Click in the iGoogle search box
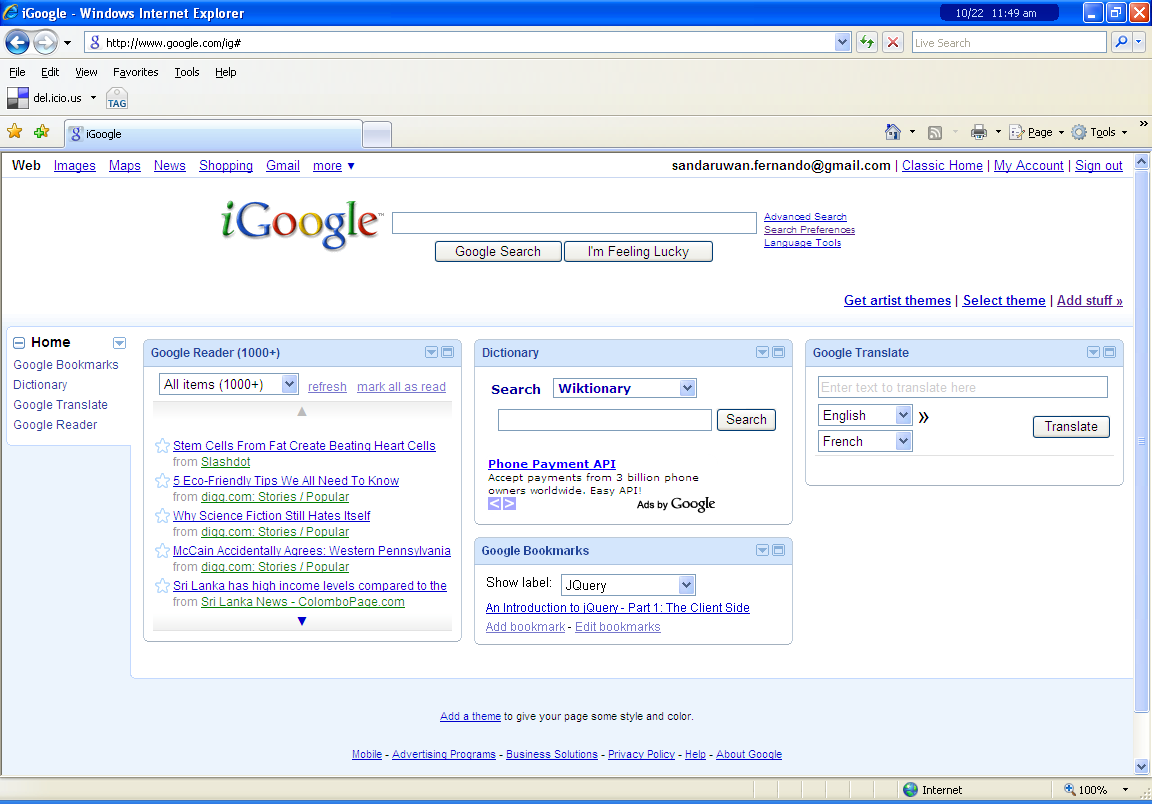This screenshot has width=1152, height=804. pos(575,223)
